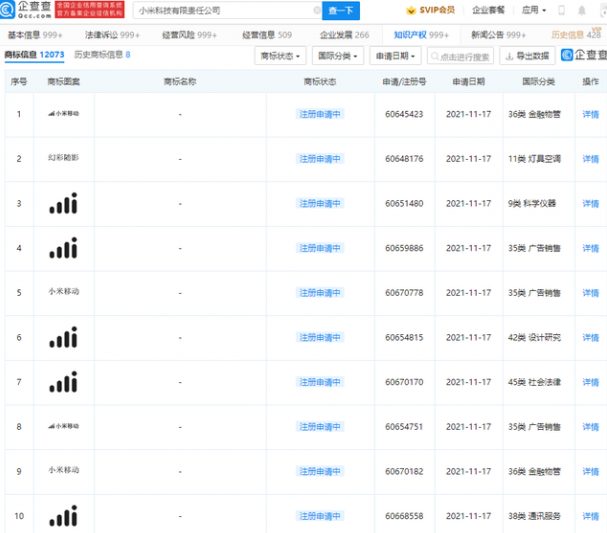Screen dimensions: 607x533
Task: Click the Qcc.com logo icon
Action: 7,9
